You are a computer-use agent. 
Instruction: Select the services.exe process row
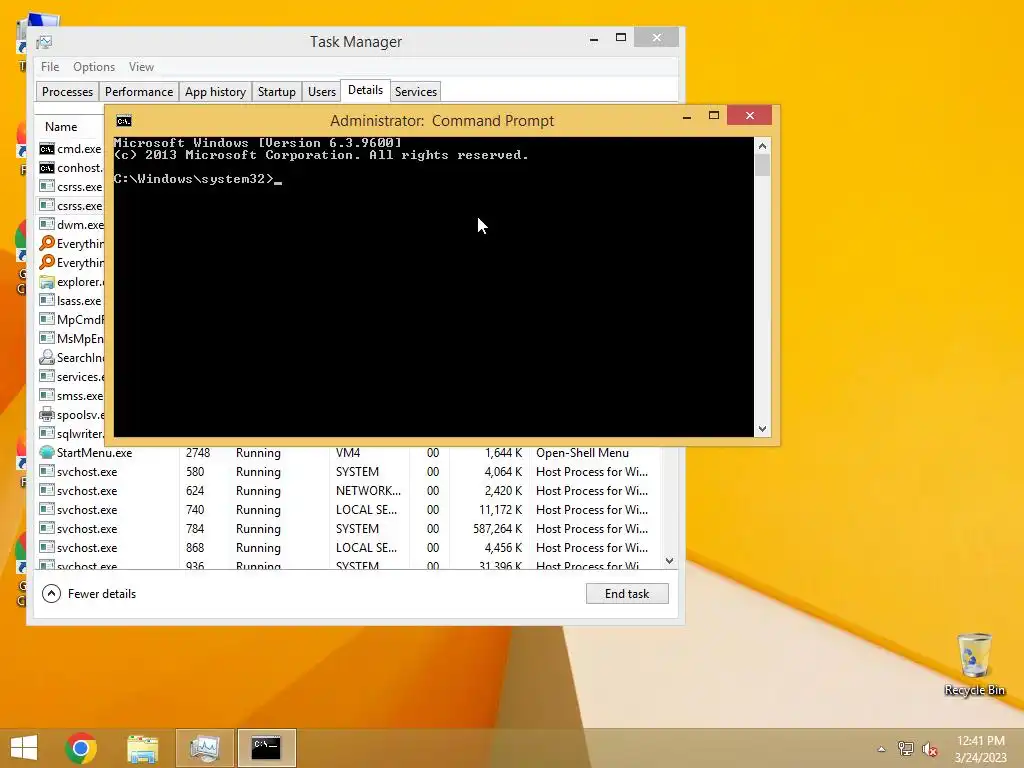click(71, 377)
